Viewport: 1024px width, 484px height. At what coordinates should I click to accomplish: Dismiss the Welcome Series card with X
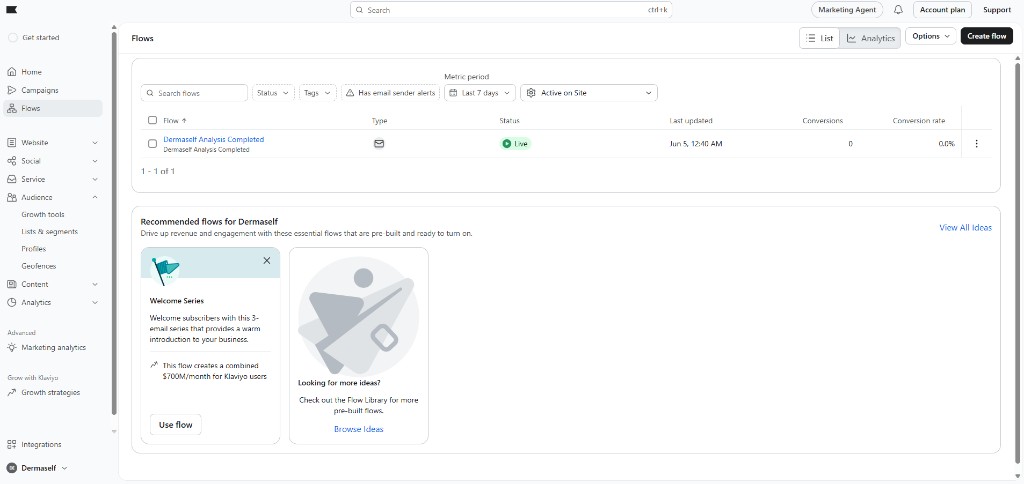(266, 261)
